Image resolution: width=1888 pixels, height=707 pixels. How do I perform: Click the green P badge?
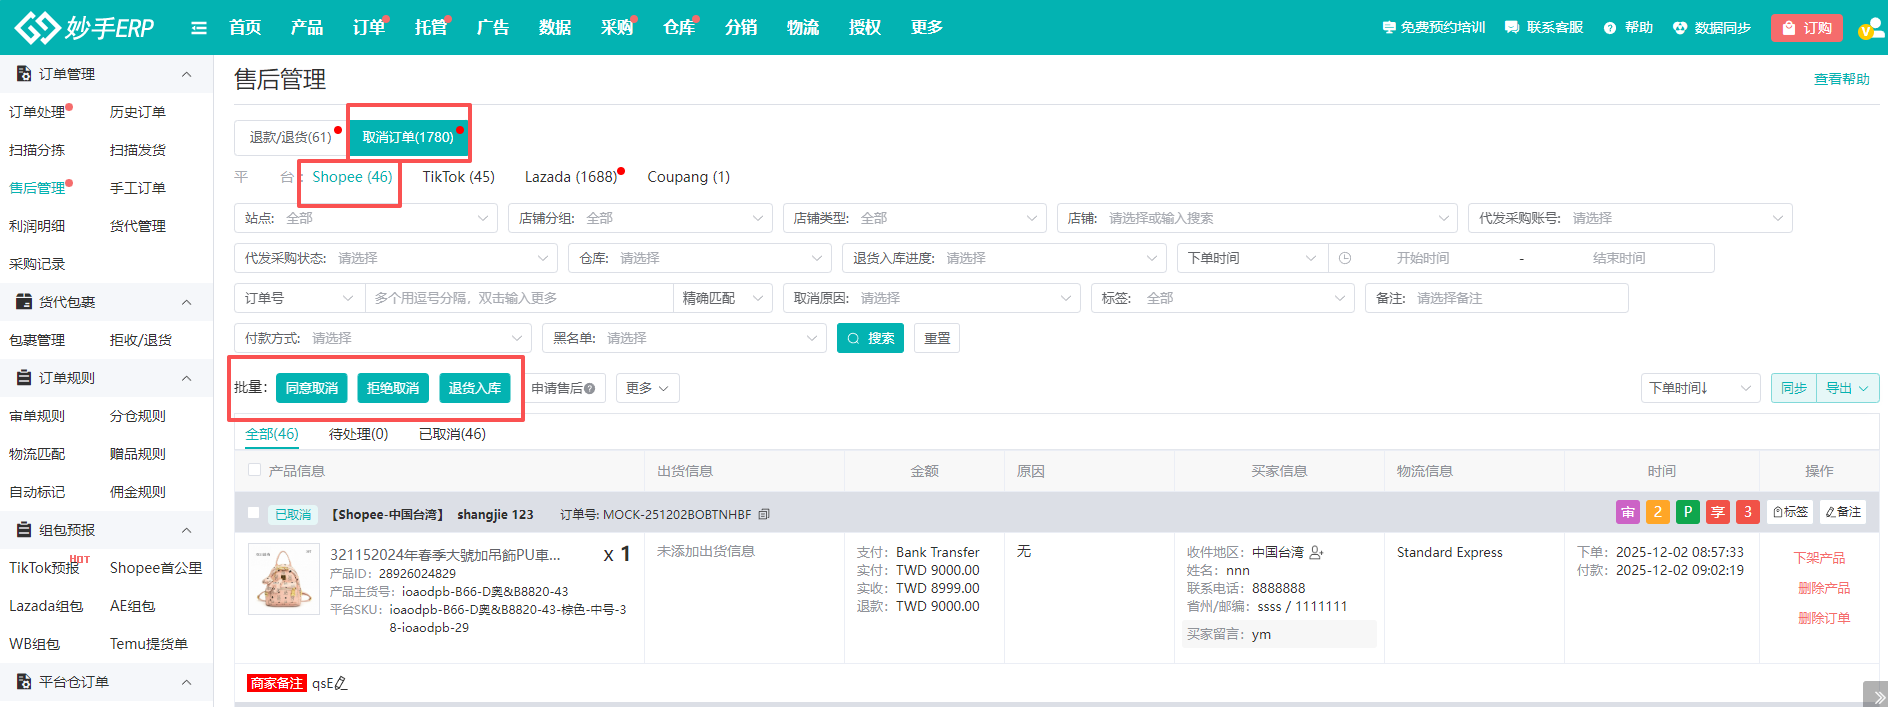click(x=1688, y=512)
